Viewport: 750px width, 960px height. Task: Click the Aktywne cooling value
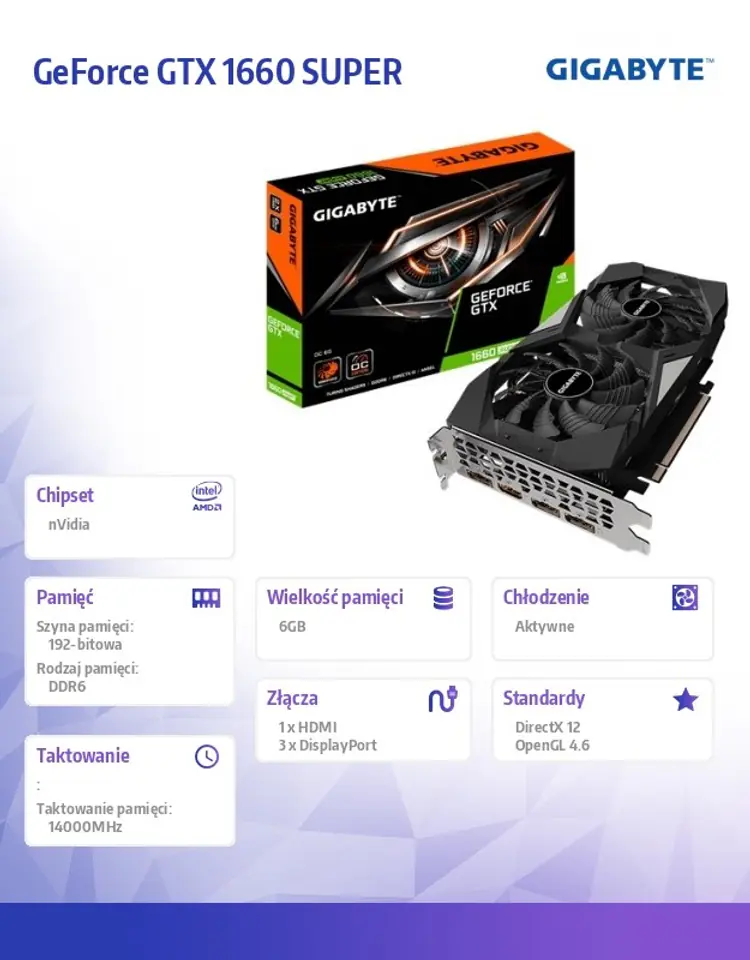pos(544,626)
